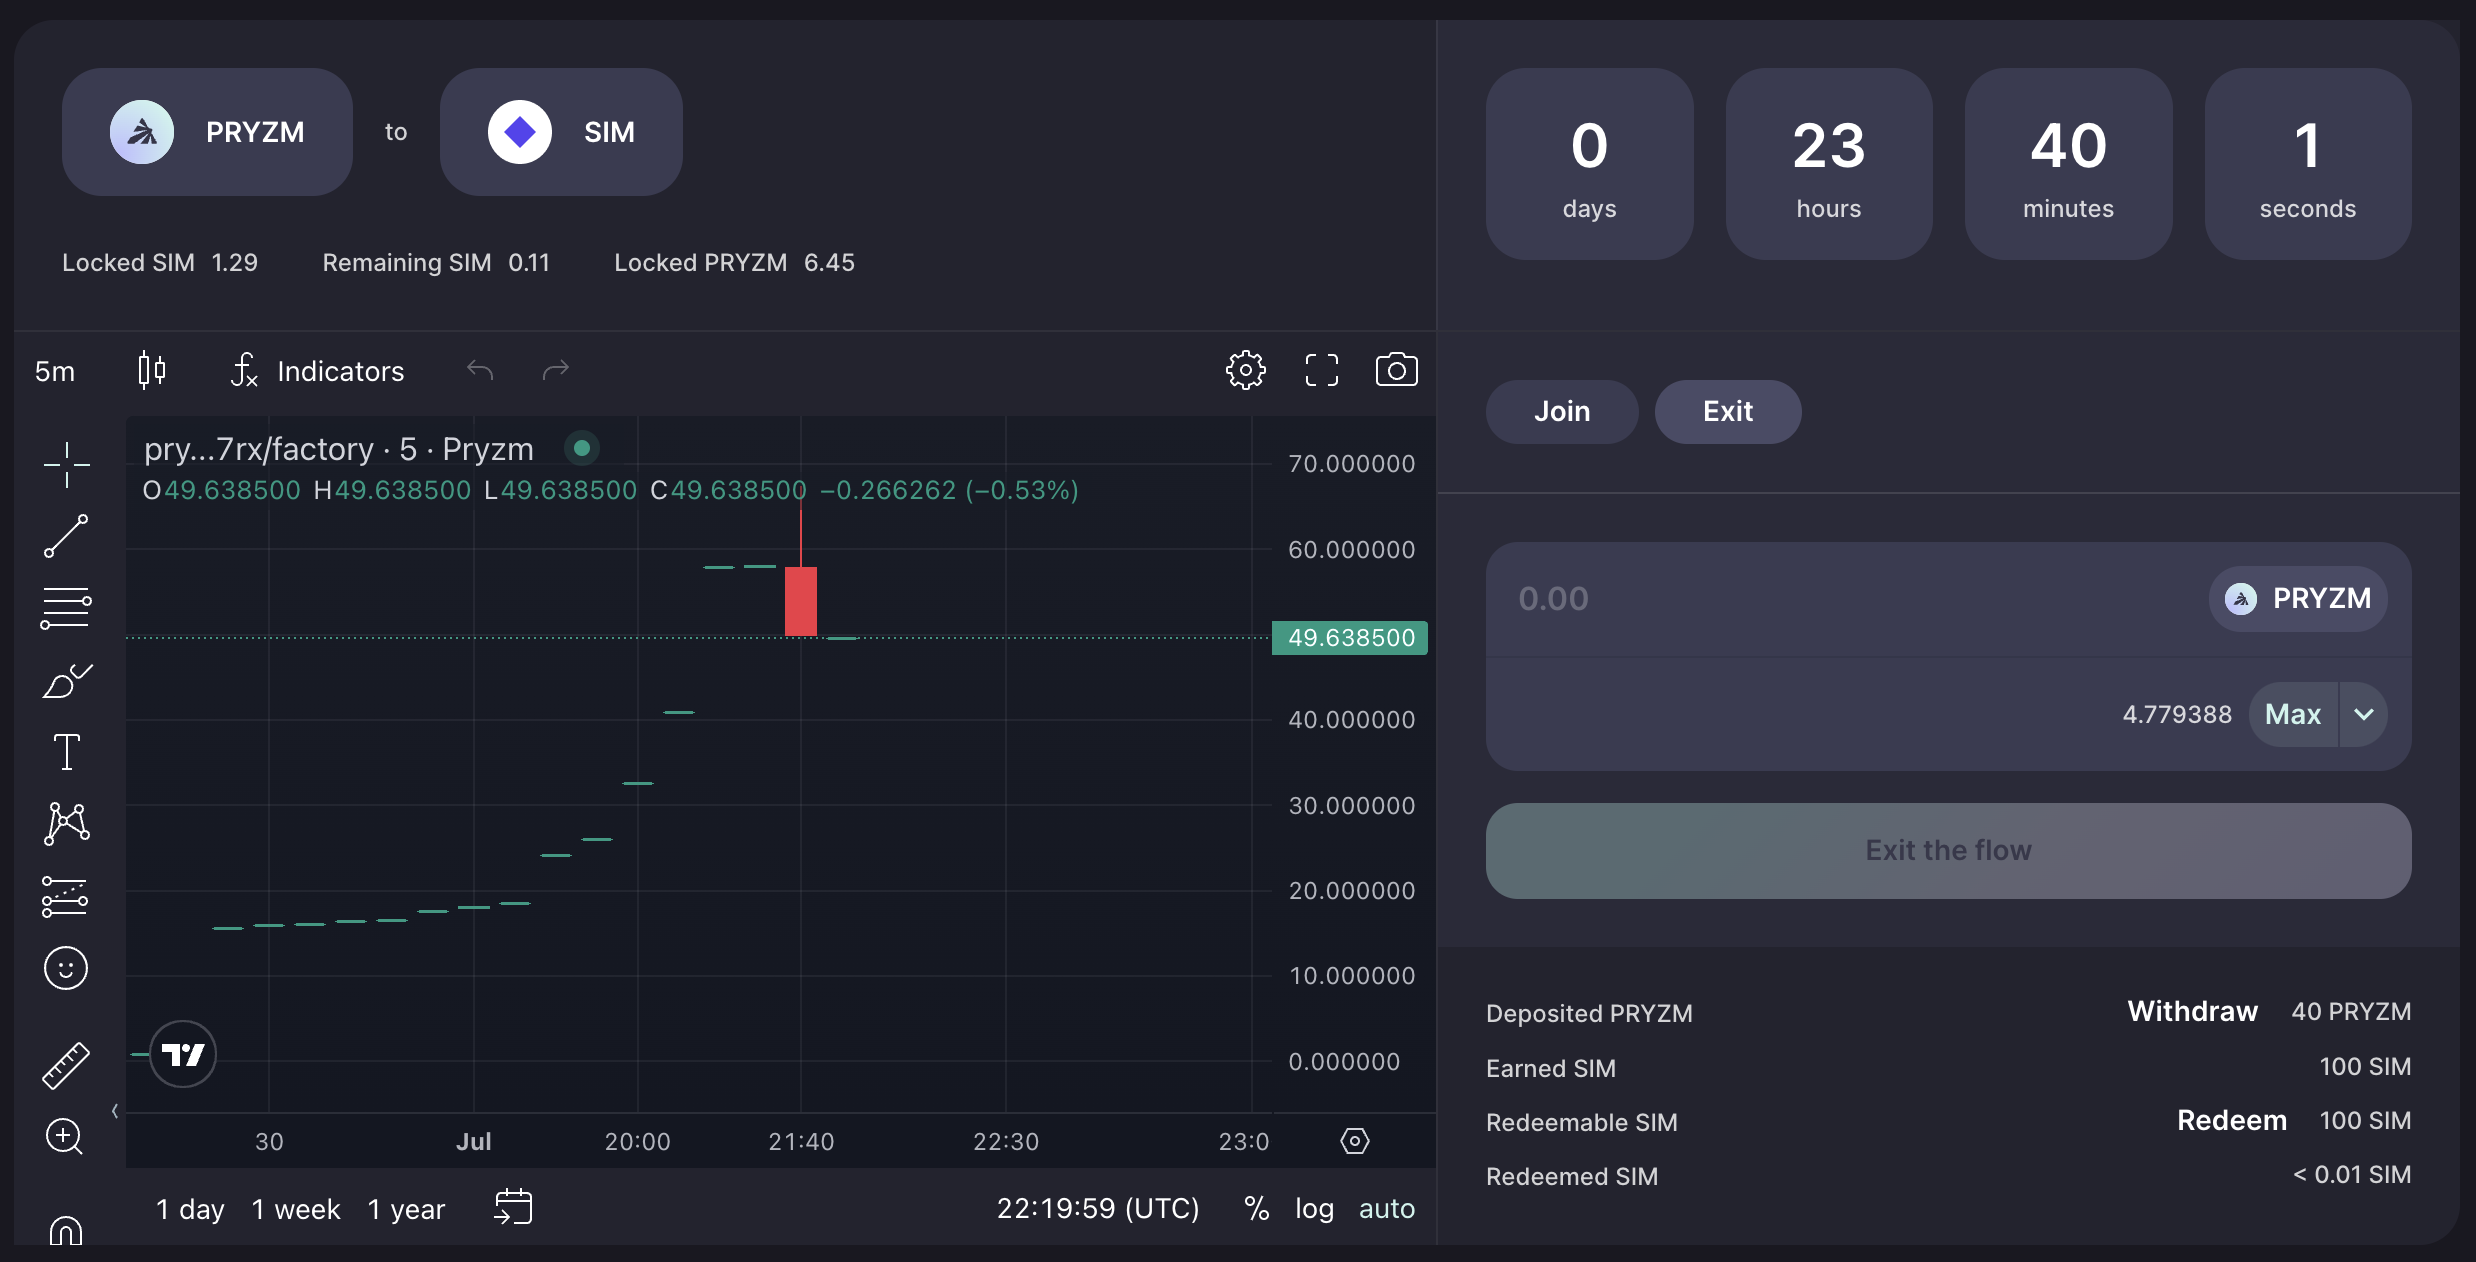Click the red candlestick on chart
This screenshot has width=2476, height=1262.
pyautogui.click(x=801, y=601)
